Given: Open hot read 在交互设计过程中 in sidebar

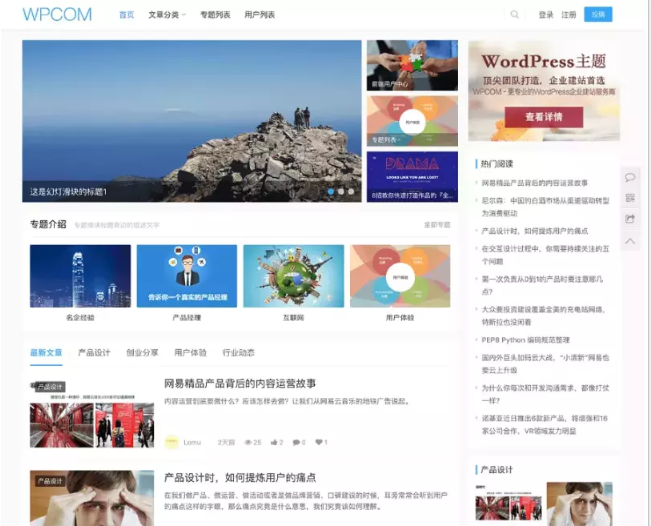Looking at the screenshot, I should click(545, 255).
